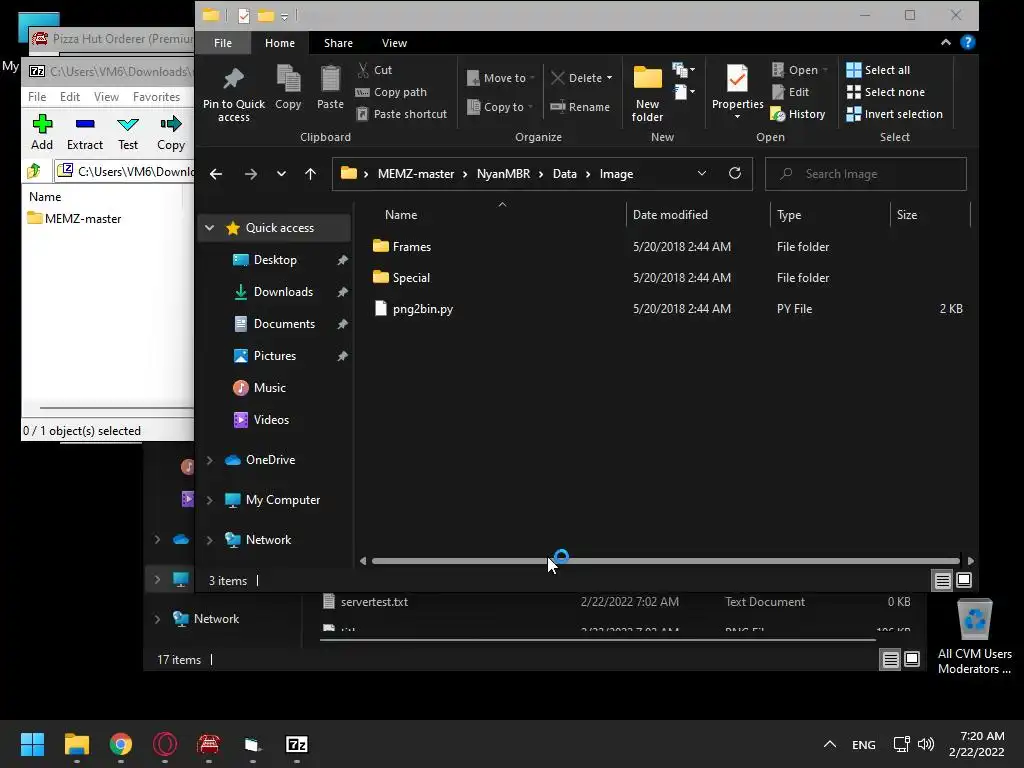This screenshot has height=768, width=1024.
Task: Go back to previous folder
Action: pyautogui.click(x=216, y=174)
